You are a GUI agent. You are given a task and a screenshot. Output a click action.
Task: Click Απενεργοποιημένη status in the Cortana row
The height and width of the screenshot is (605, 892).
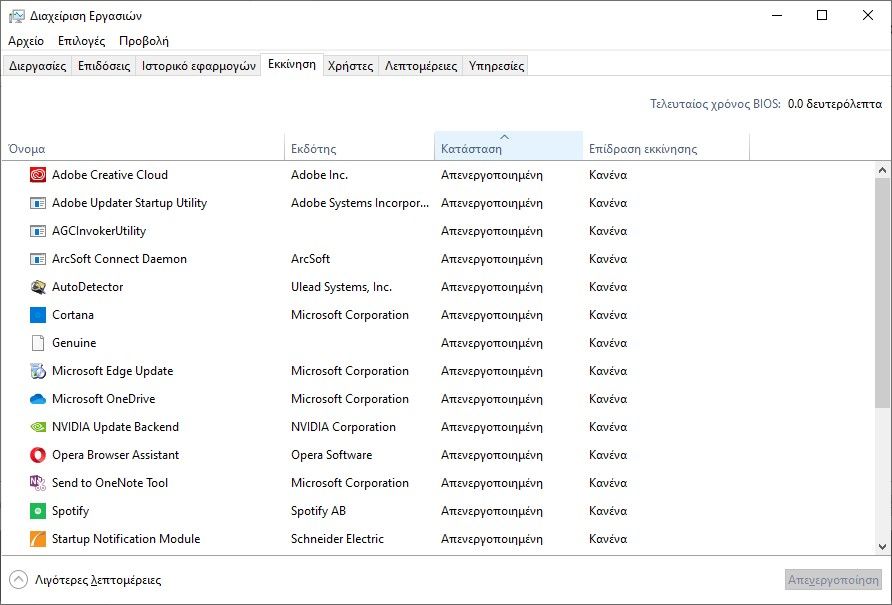coord(492,315)
